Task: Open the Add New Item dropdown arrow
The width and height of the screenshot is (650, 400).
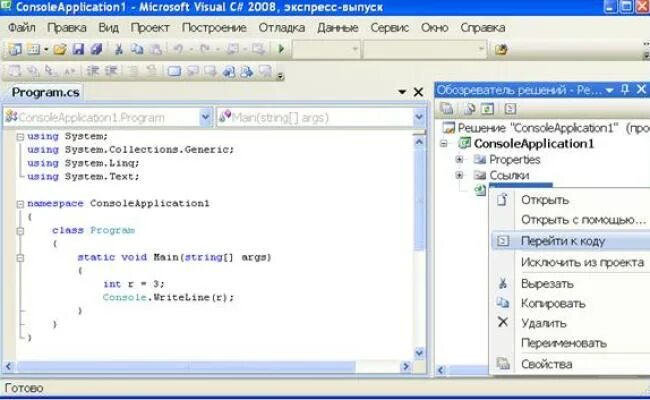Action: [46, 50]
